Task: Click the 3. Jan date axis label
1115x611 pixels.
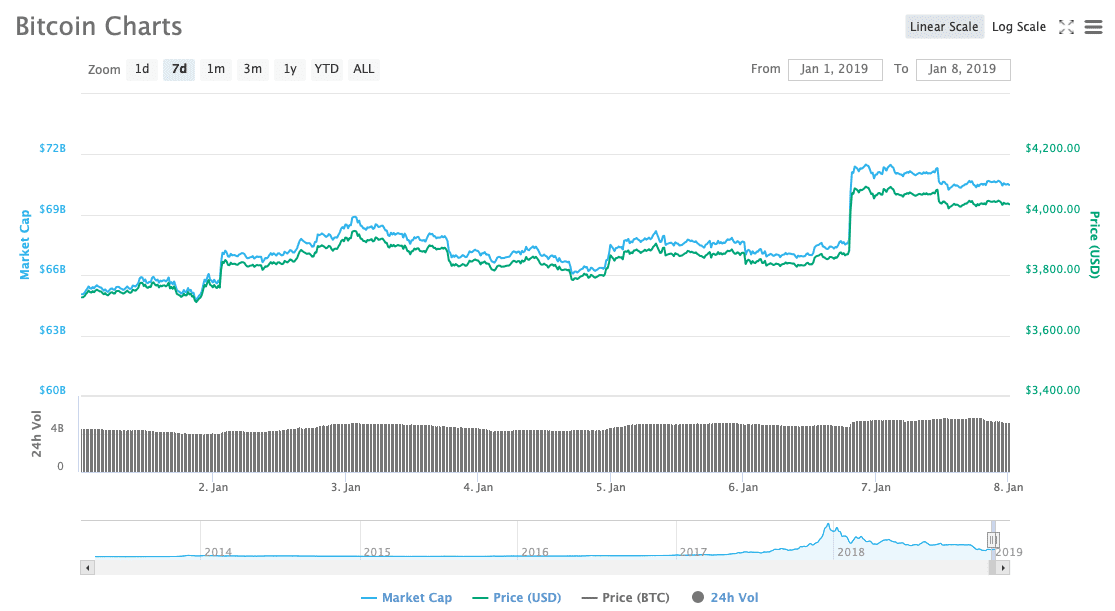Action: point(346,487)
